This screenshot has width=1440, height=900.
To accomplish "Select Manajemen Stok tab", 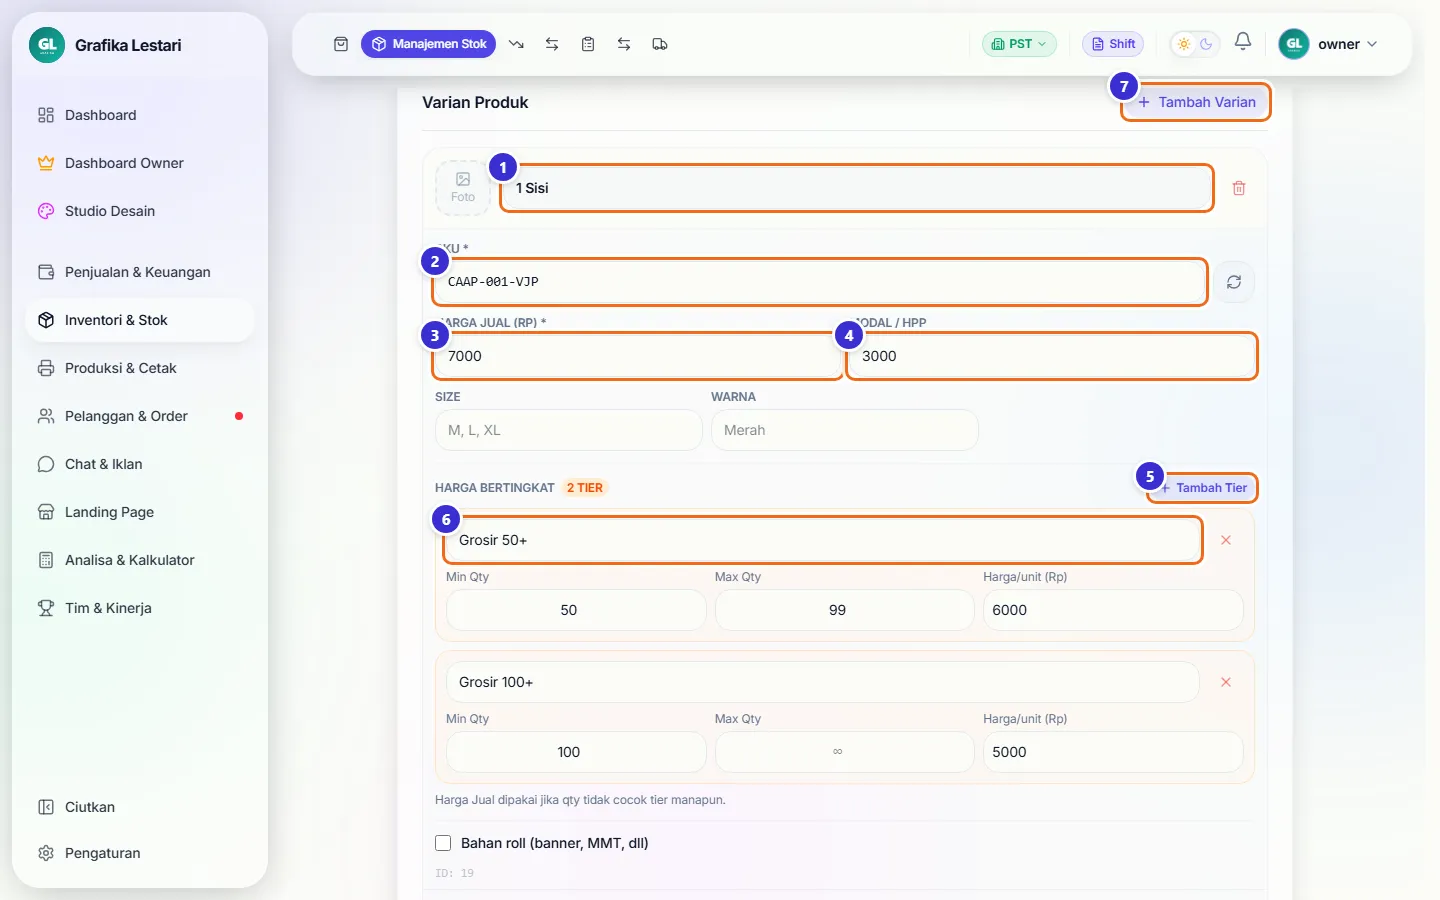I will pos(428,44).
